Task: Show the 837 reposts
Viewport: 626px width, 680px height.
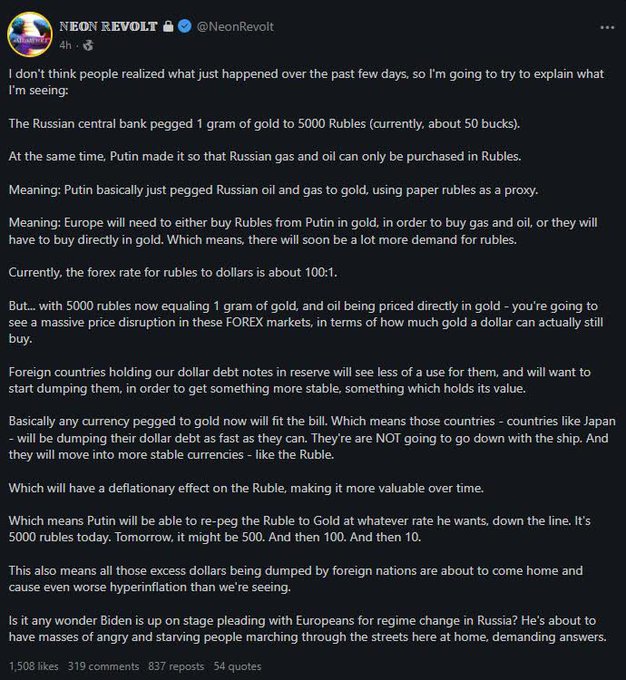Action: [176, 666]
